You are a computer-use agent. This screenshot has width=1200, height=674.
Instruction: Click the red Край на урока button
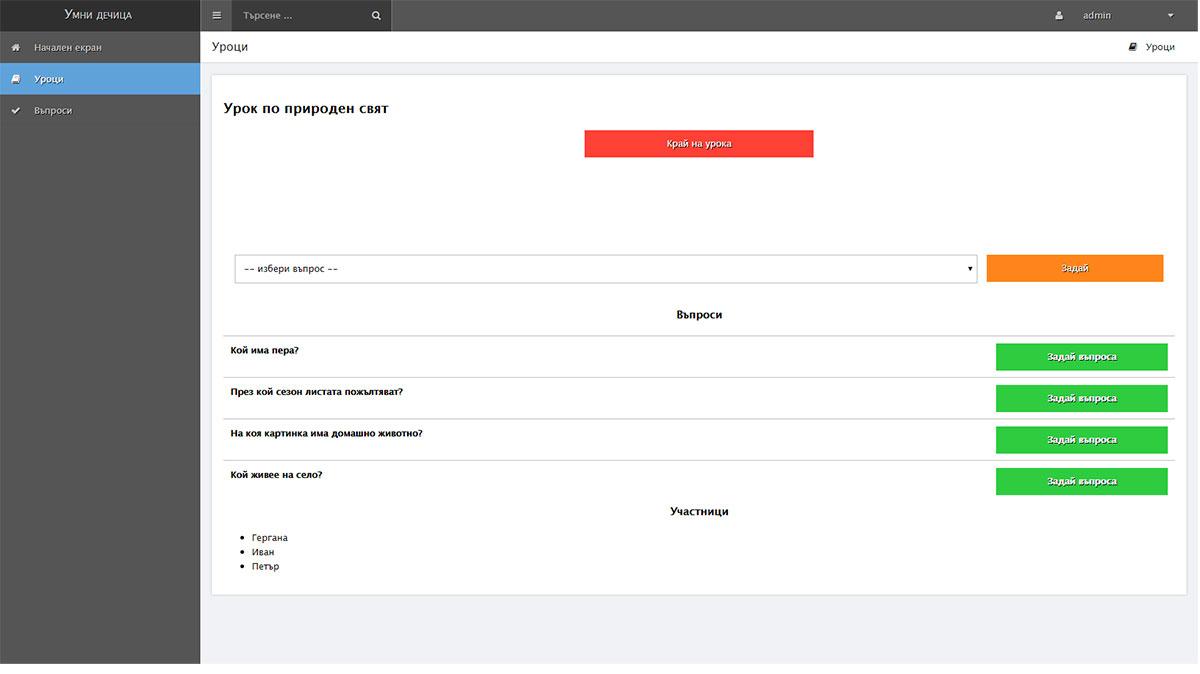pos(699,144)
